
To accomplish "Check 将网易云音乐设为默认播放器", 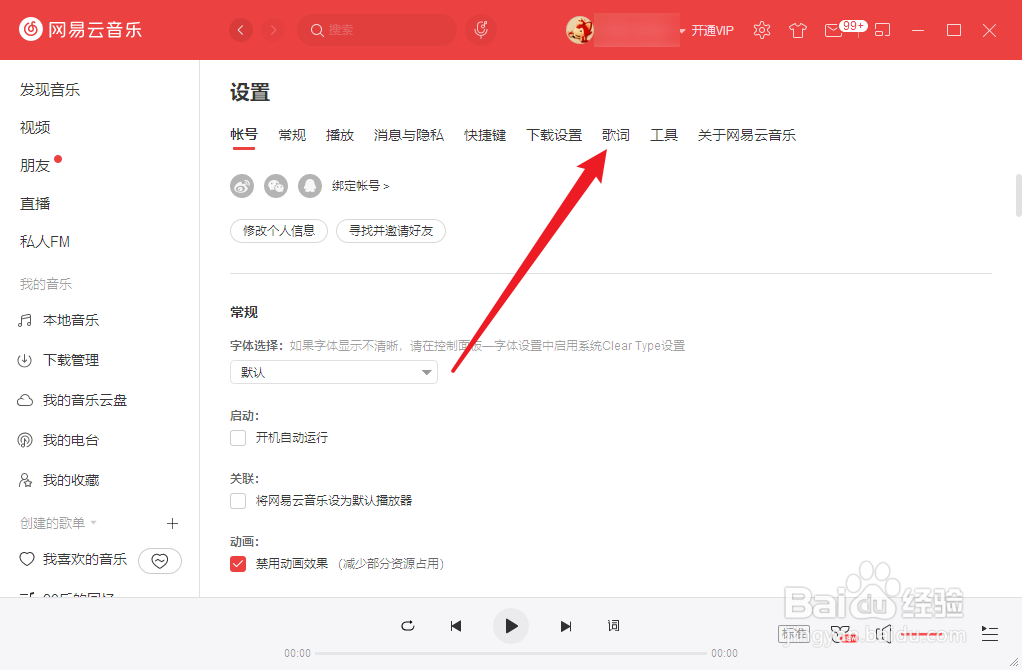I will click(x=238, y=501).
